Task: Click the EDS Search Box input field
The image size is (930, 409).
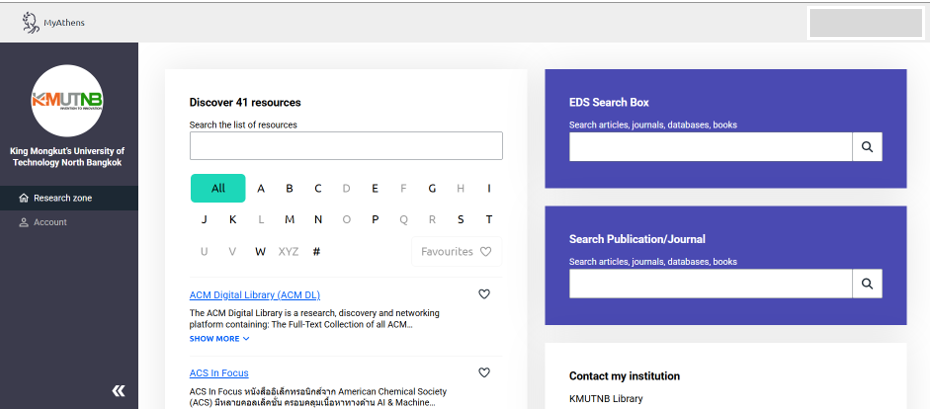Action: click(x=710, y=147)
